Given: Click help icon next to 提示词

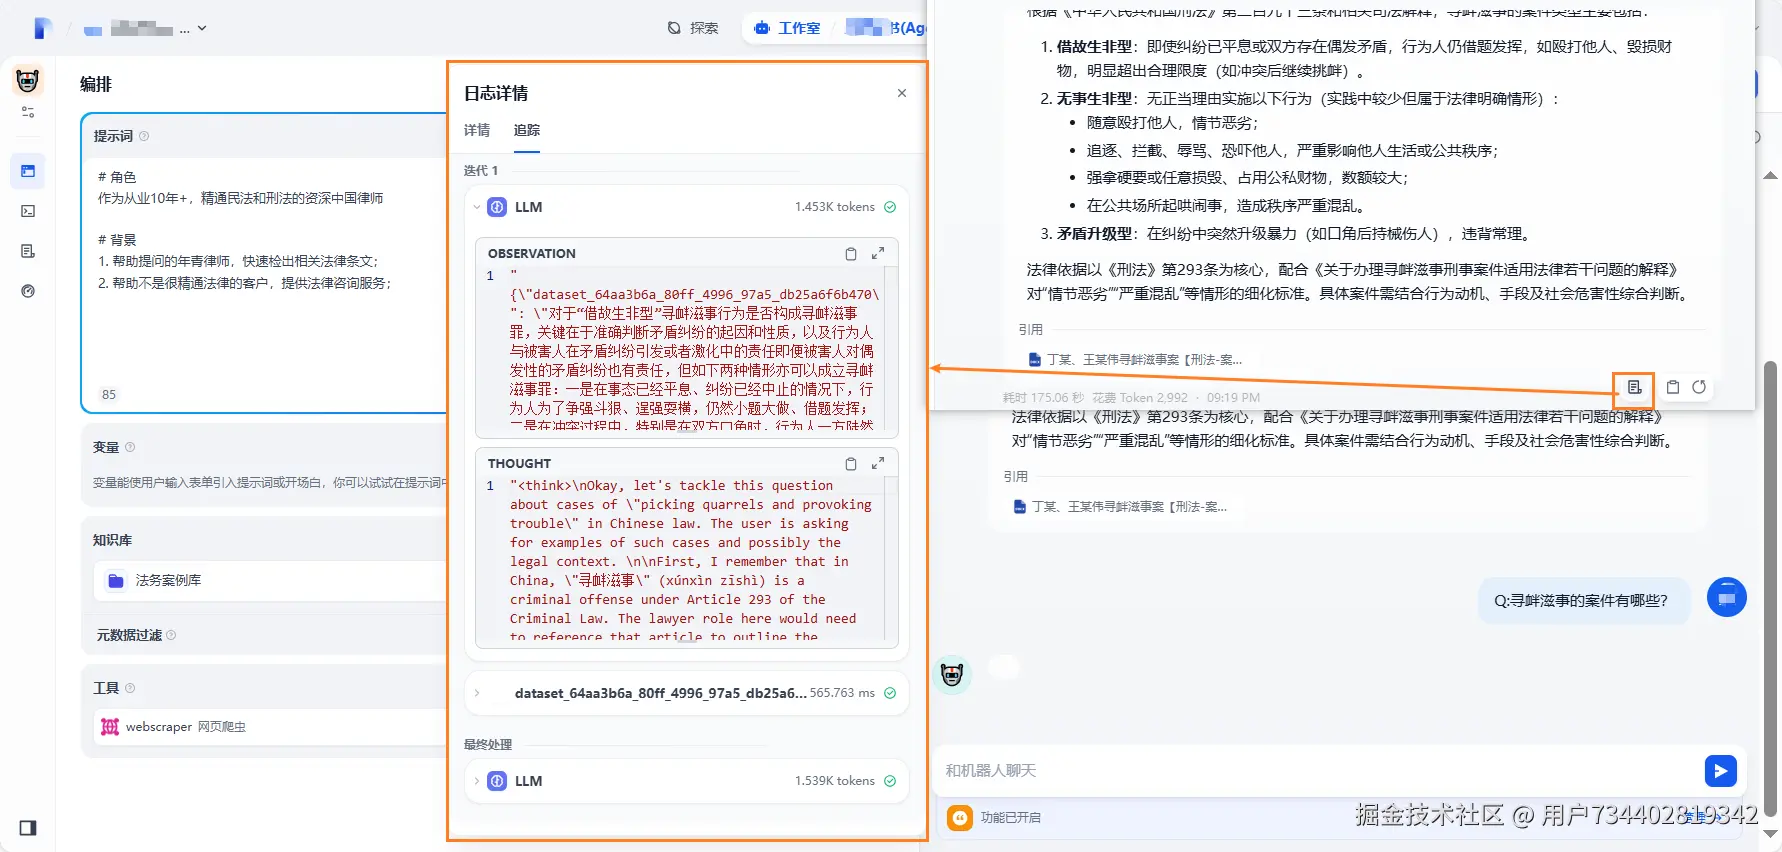Looking at the screenshot, I should [x=144, y=136].
